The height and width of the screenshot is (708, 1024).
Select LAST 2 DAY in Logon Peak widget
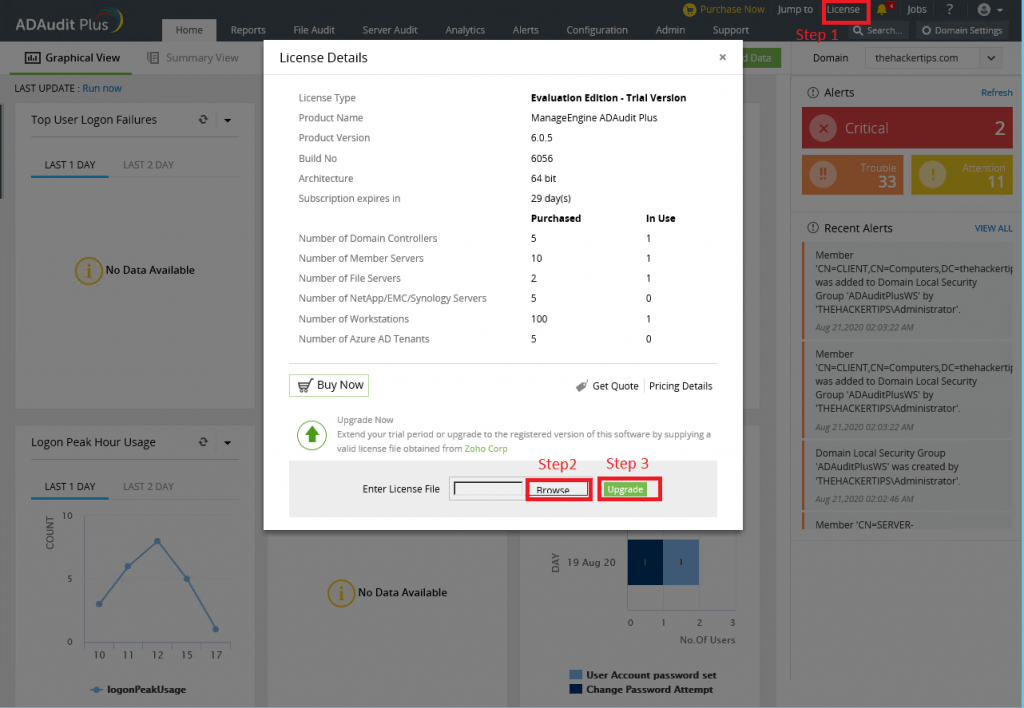point(148,487)
